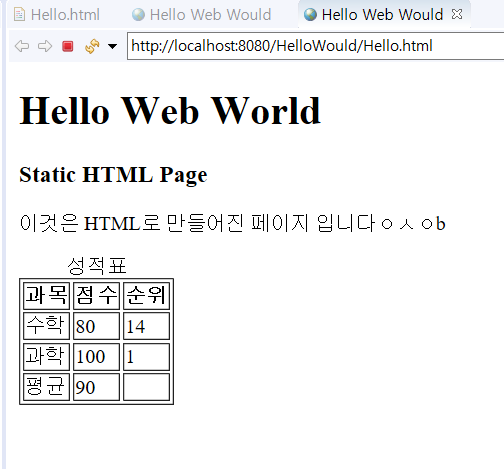Click the 평균 row label cell
Image resolution: width=504 pixels, height=469 pixels.
[46, 387]
